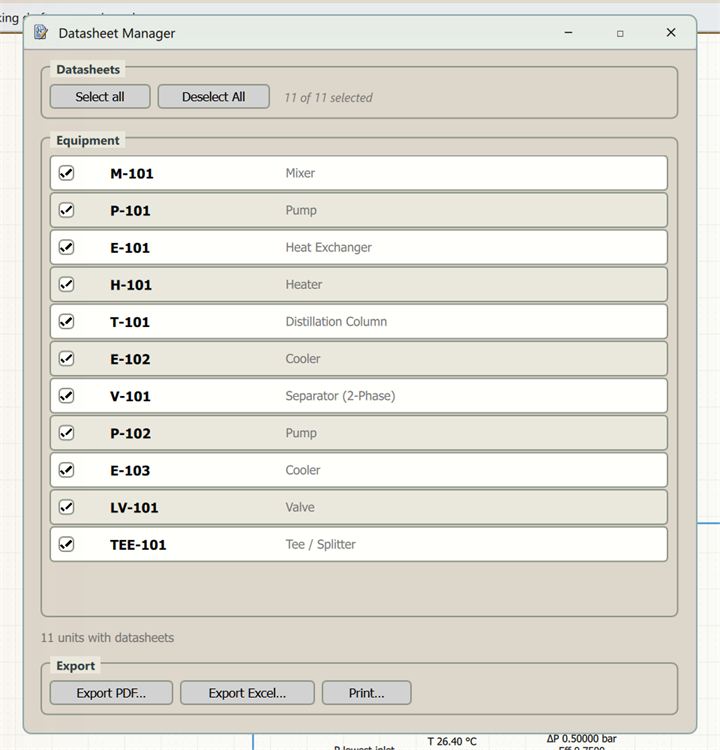720x750 pixels.
Task: Toggle the E-102 Cooler checkbox
Action: pos(66,358)
